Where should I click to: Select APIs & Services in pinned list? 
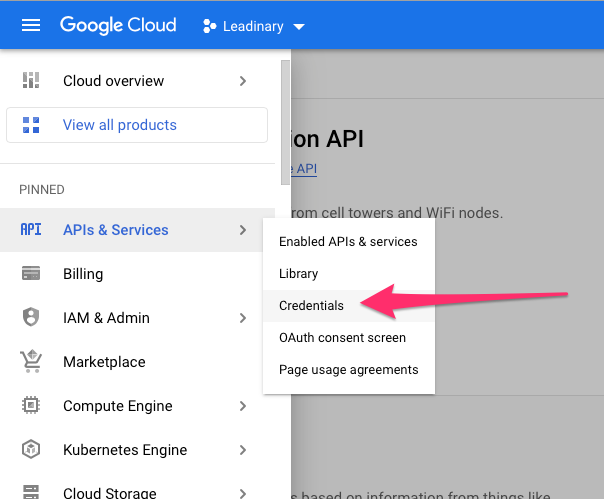138,230
